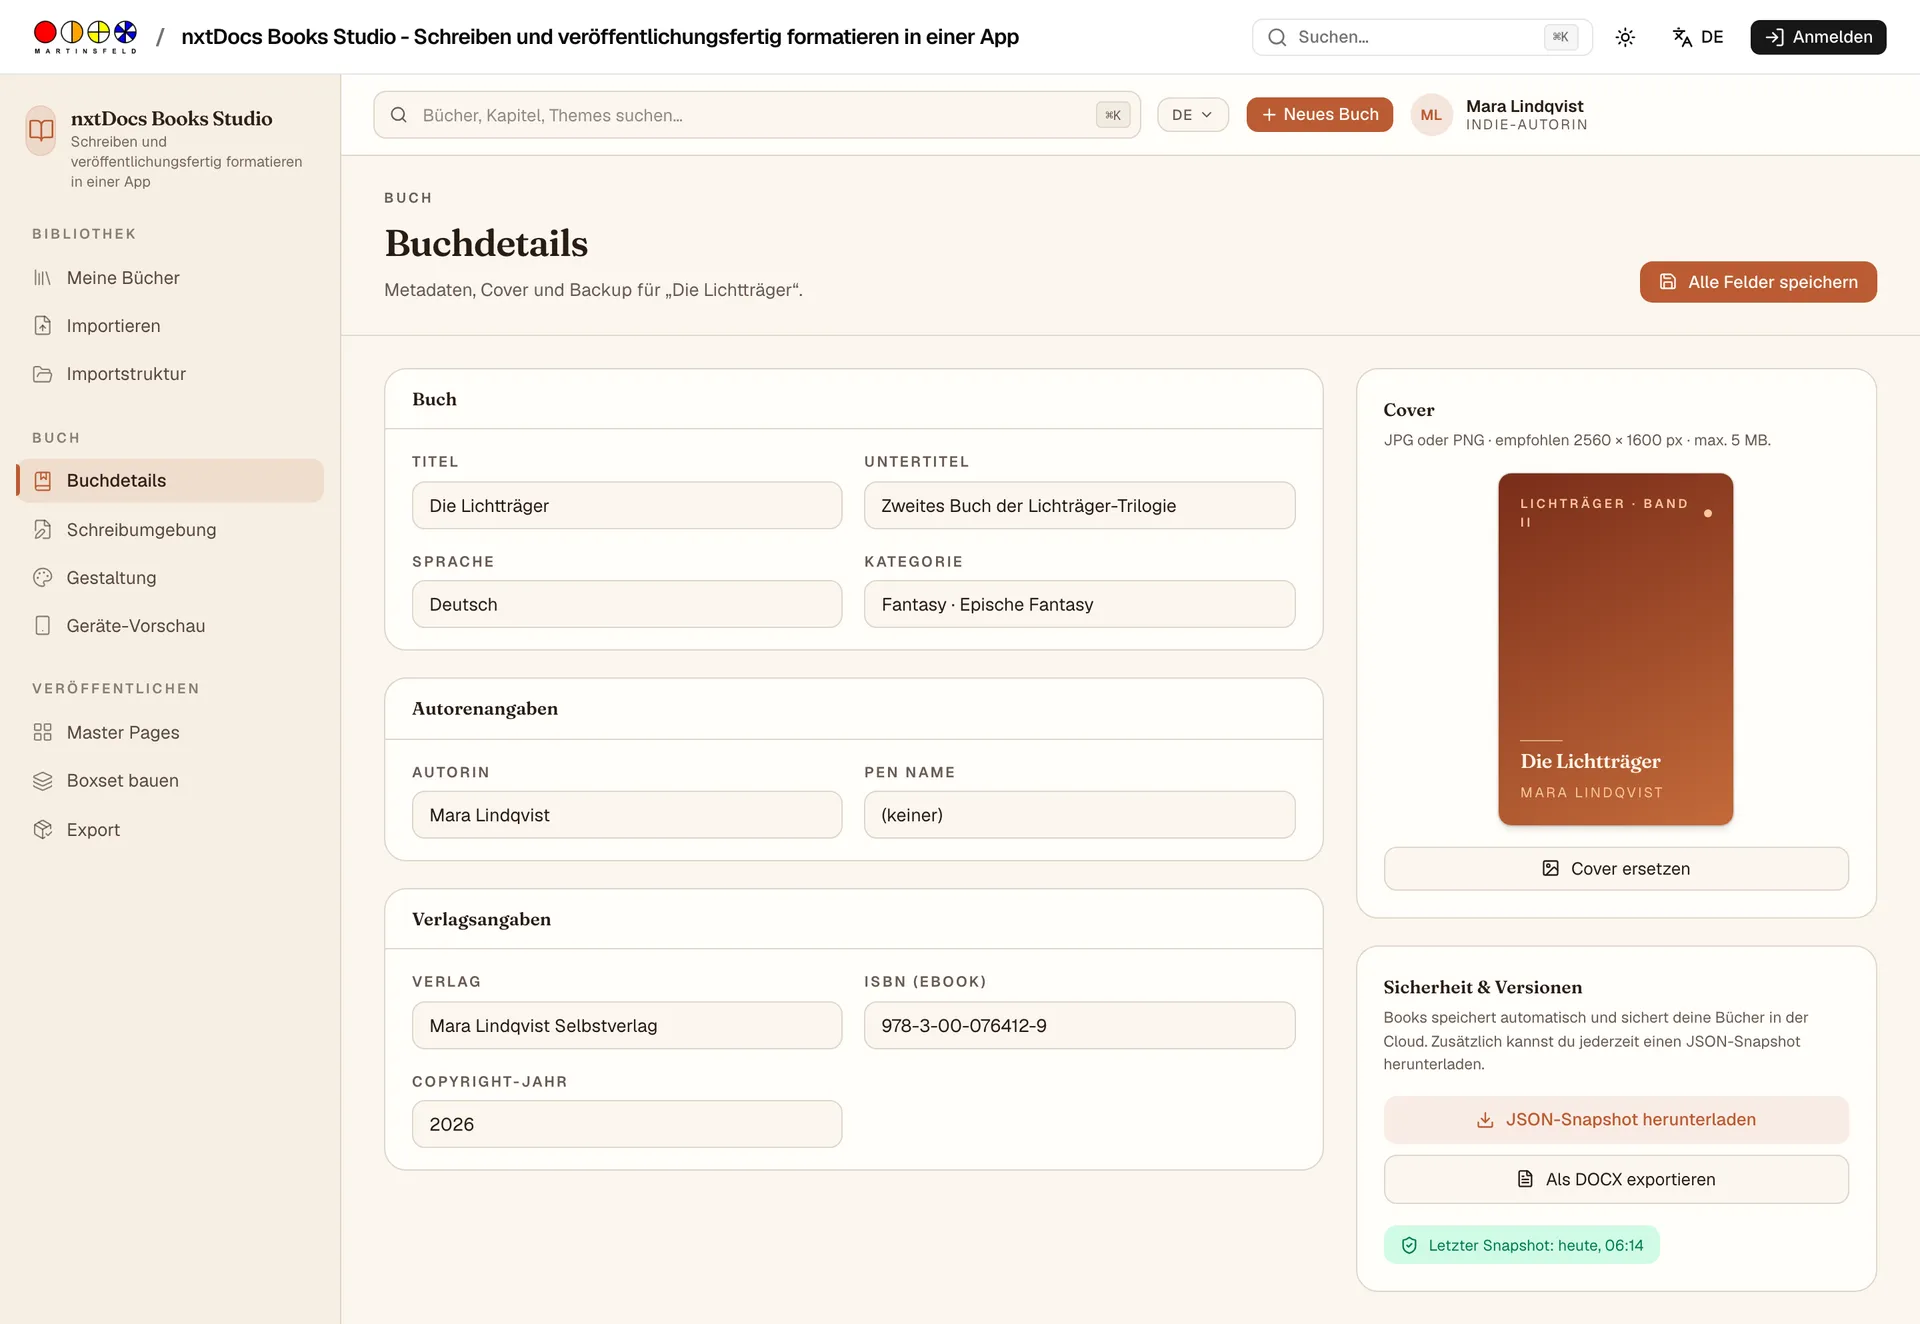Expand the DE language dropdown
Screen dimensions: 1920x1324
[1192, 115]
